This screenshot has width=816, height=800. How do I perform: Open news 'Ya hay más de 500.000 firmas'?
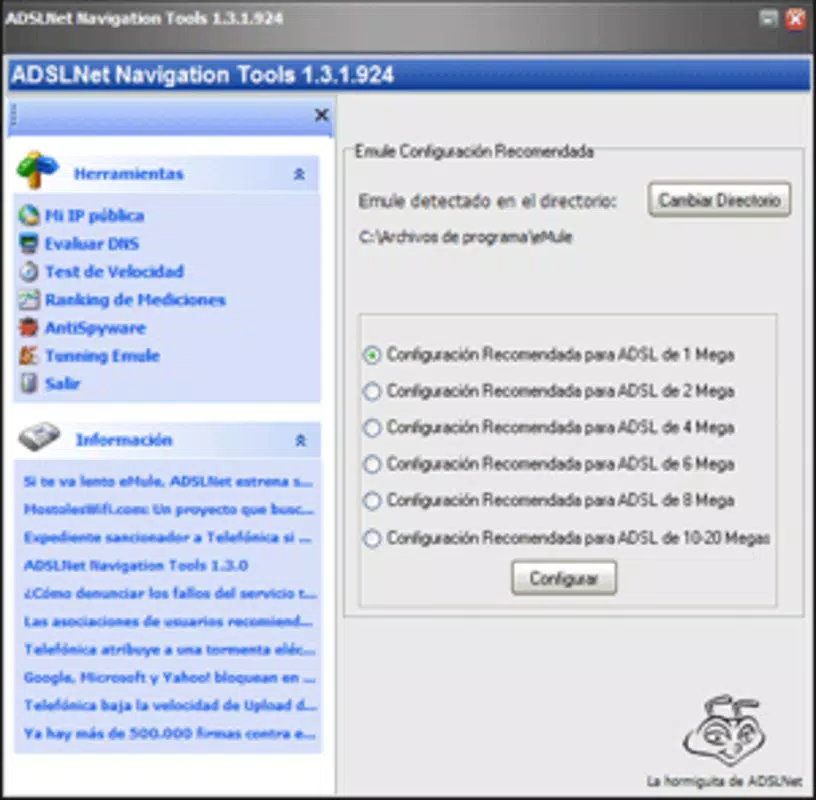point(170,734)
